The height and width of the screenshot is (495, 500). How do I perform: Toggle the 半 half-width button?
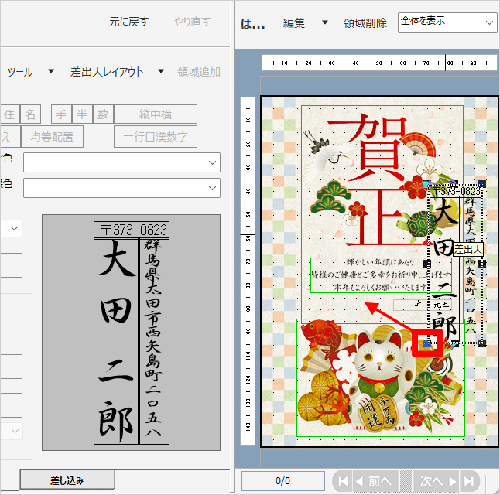(x=82, y=114)
